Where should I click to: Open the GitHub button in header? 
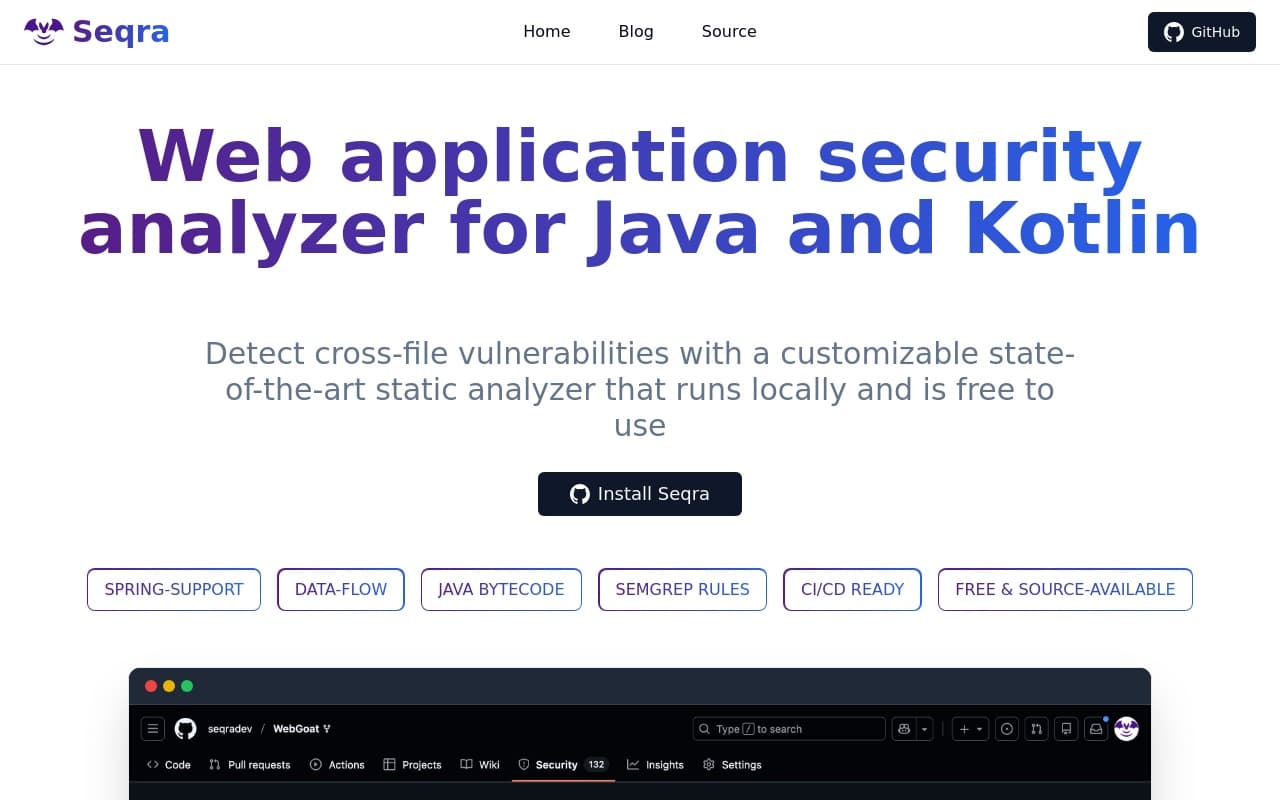1201,32
